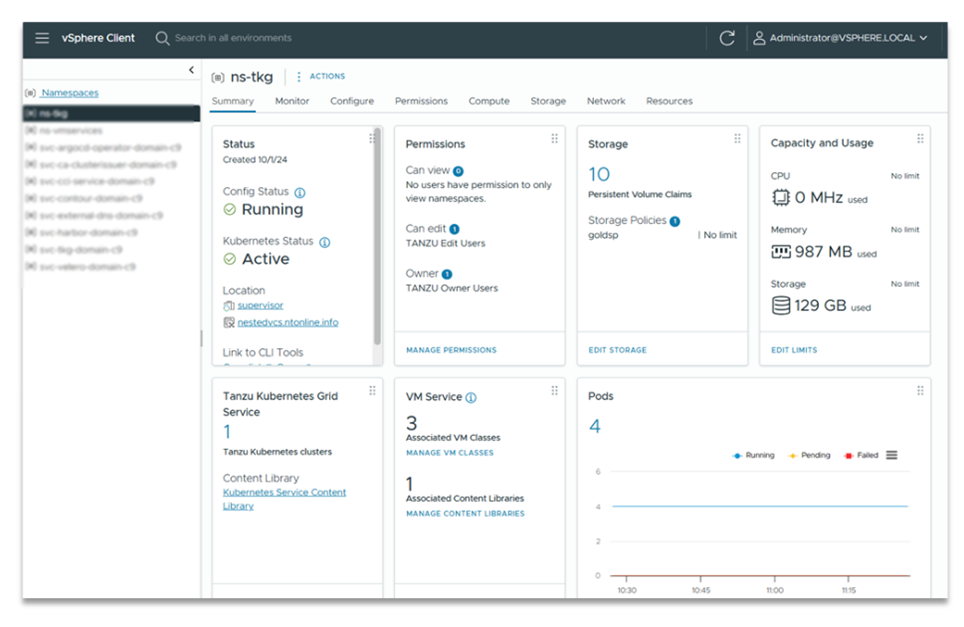Switch to the Network tab
964x627 pixels.
click(606, 101)
